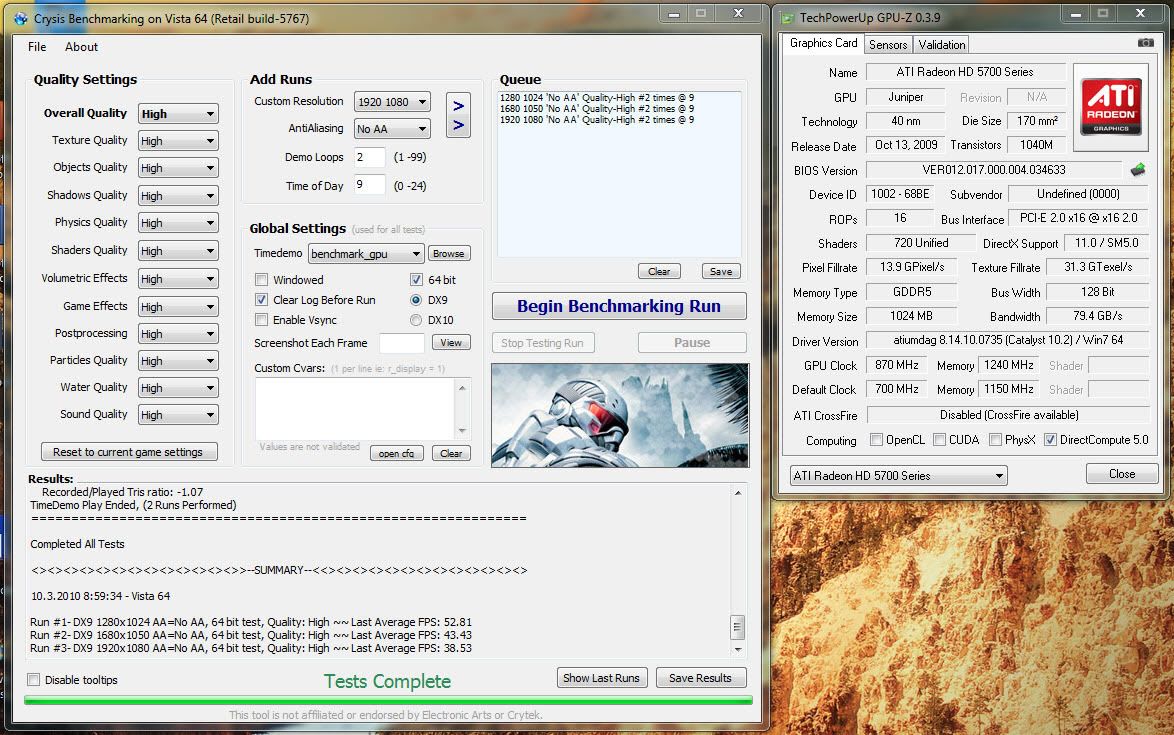
Task: Switch to the Validation tab
Action: (941, 45)
